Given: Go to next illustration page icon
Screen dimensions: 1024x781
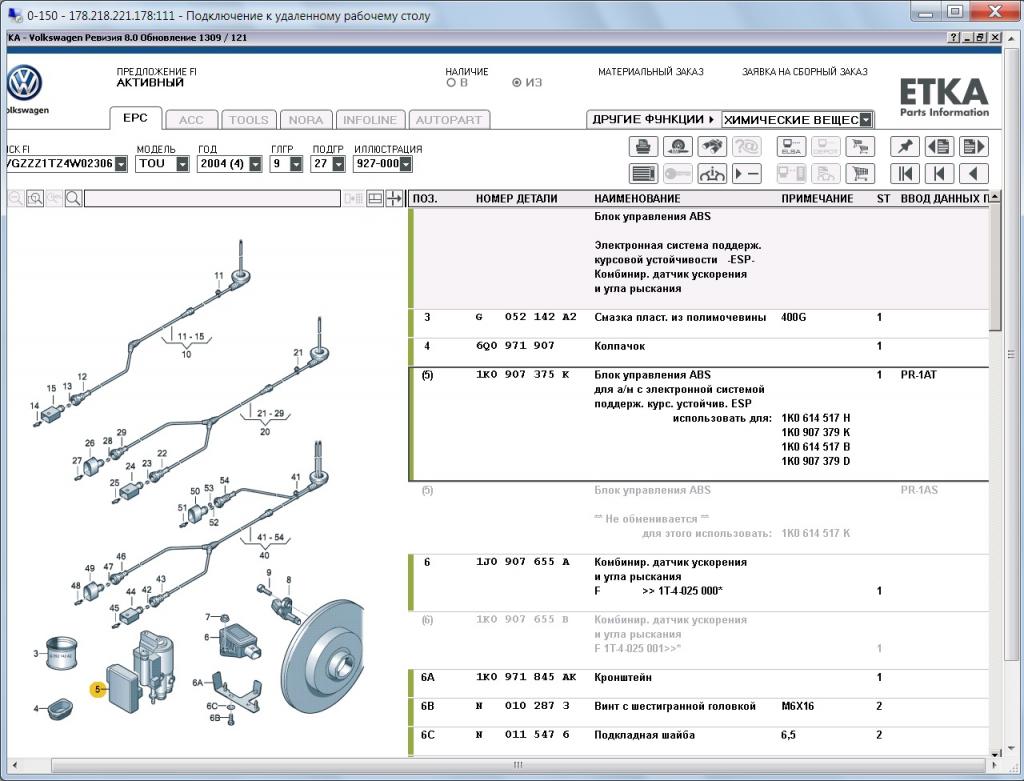Looking at the screenshot, I should [x=974, y=146].
